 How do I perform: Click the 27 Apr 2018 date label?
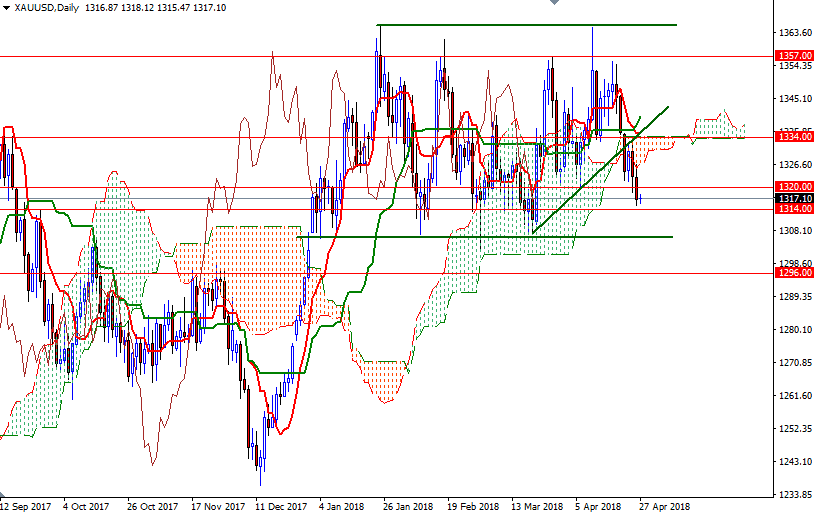coord(664,506)
